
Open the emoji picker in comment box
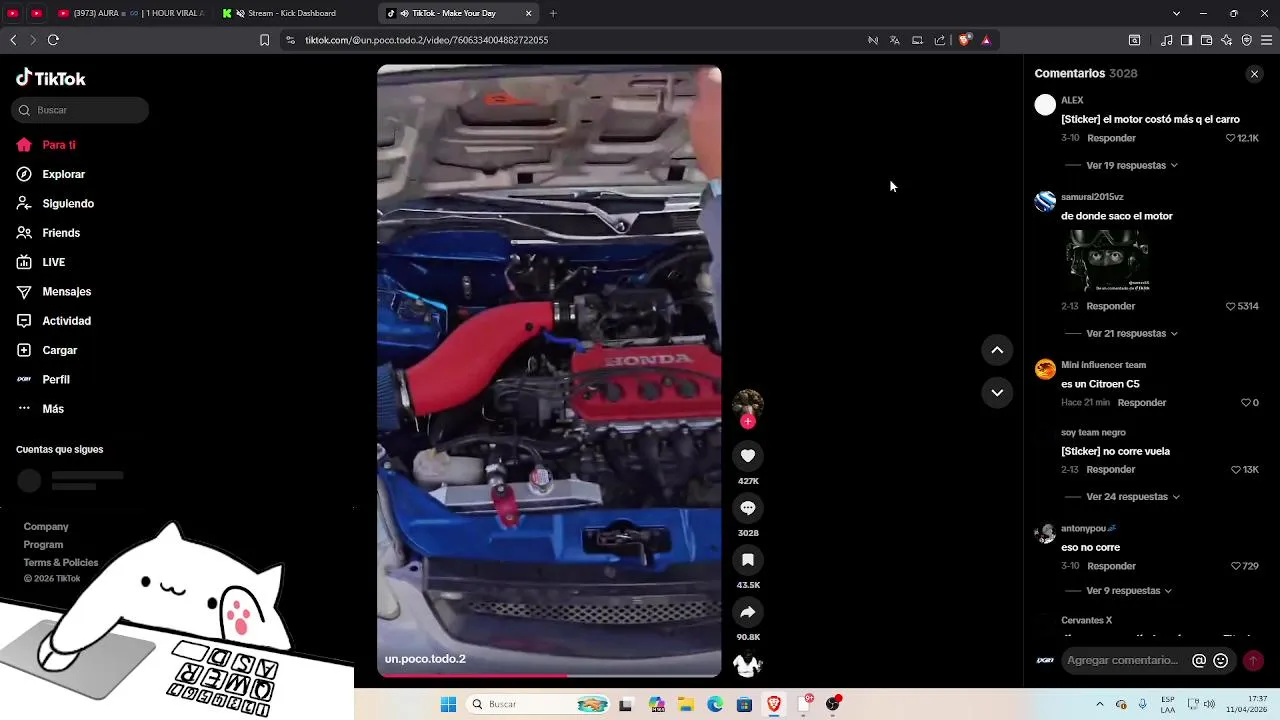click(1220, 660)
